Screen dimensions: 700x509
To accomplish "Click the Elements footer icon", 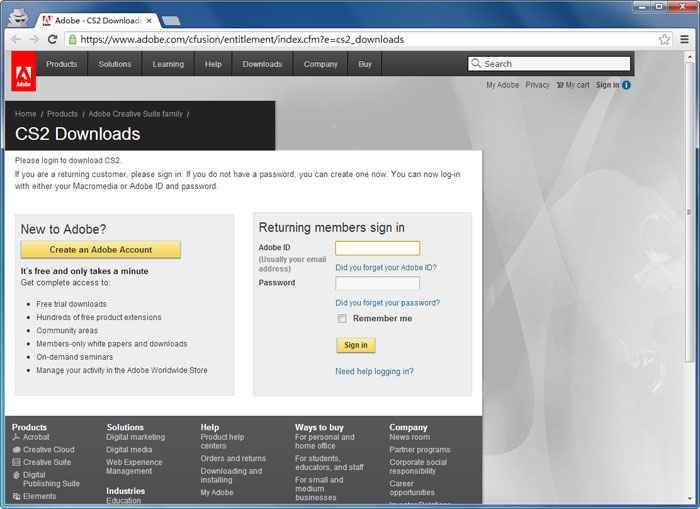I will pyautogui.click(x=17, y=496).
